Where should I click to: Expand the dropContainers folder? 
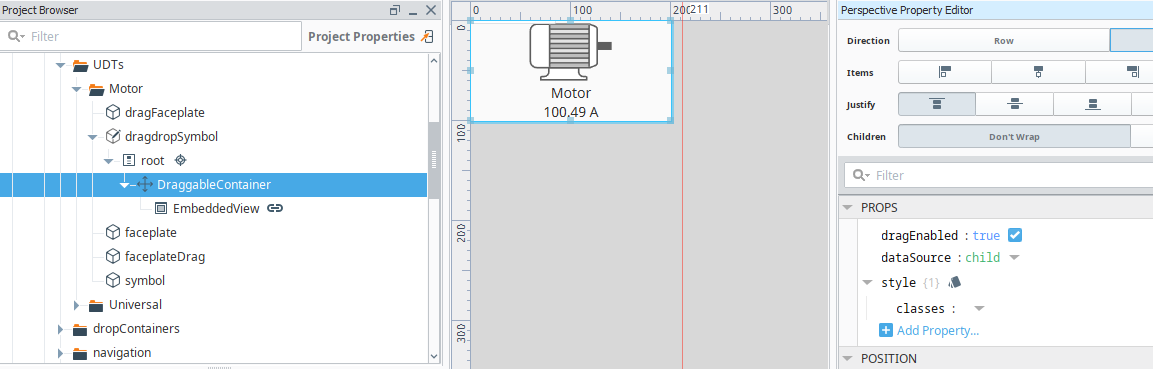click(x=61, y=329)
